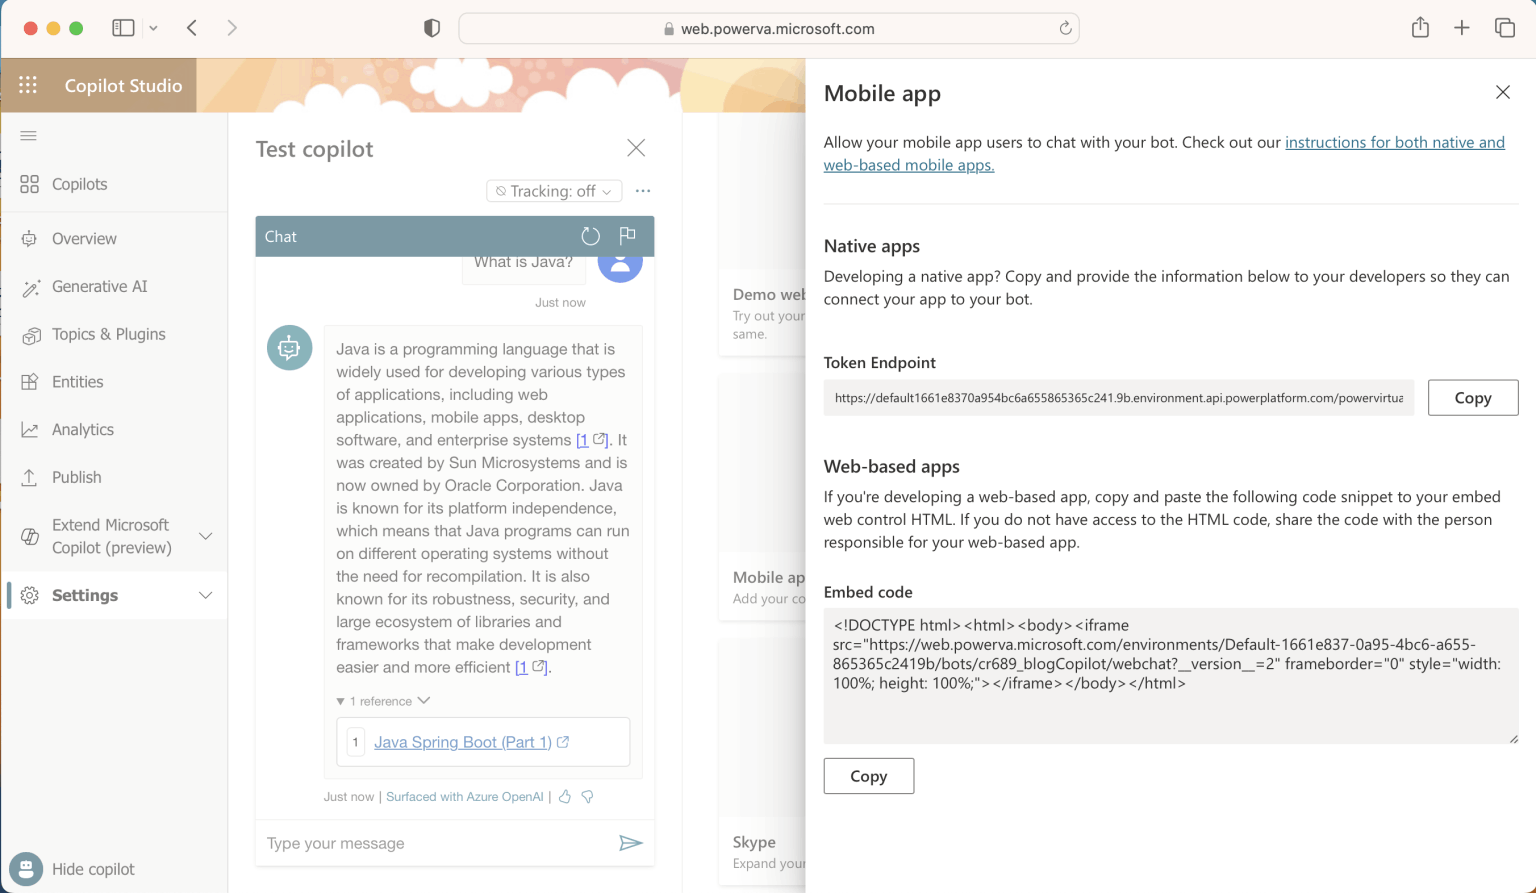Click the Skype channel card
This screenshot has height=893, width=1536.
[x=762, y=762]
